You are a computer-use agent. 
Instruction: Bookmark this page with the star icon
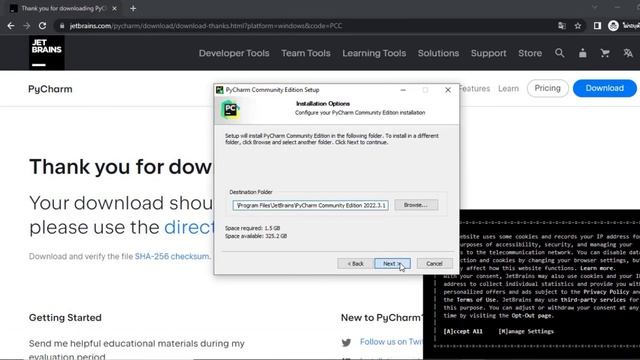[578, 26]
